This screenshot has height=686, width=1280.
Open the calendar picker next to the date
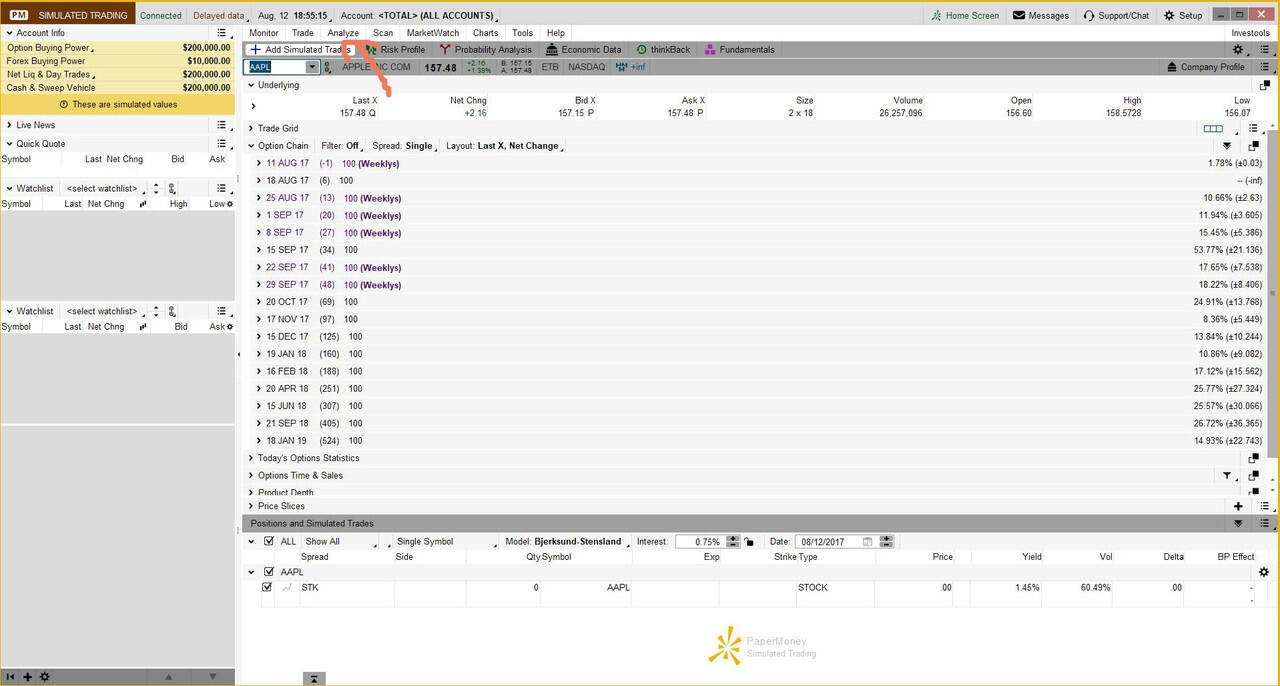pyautogui.click(x=866, y=541)
